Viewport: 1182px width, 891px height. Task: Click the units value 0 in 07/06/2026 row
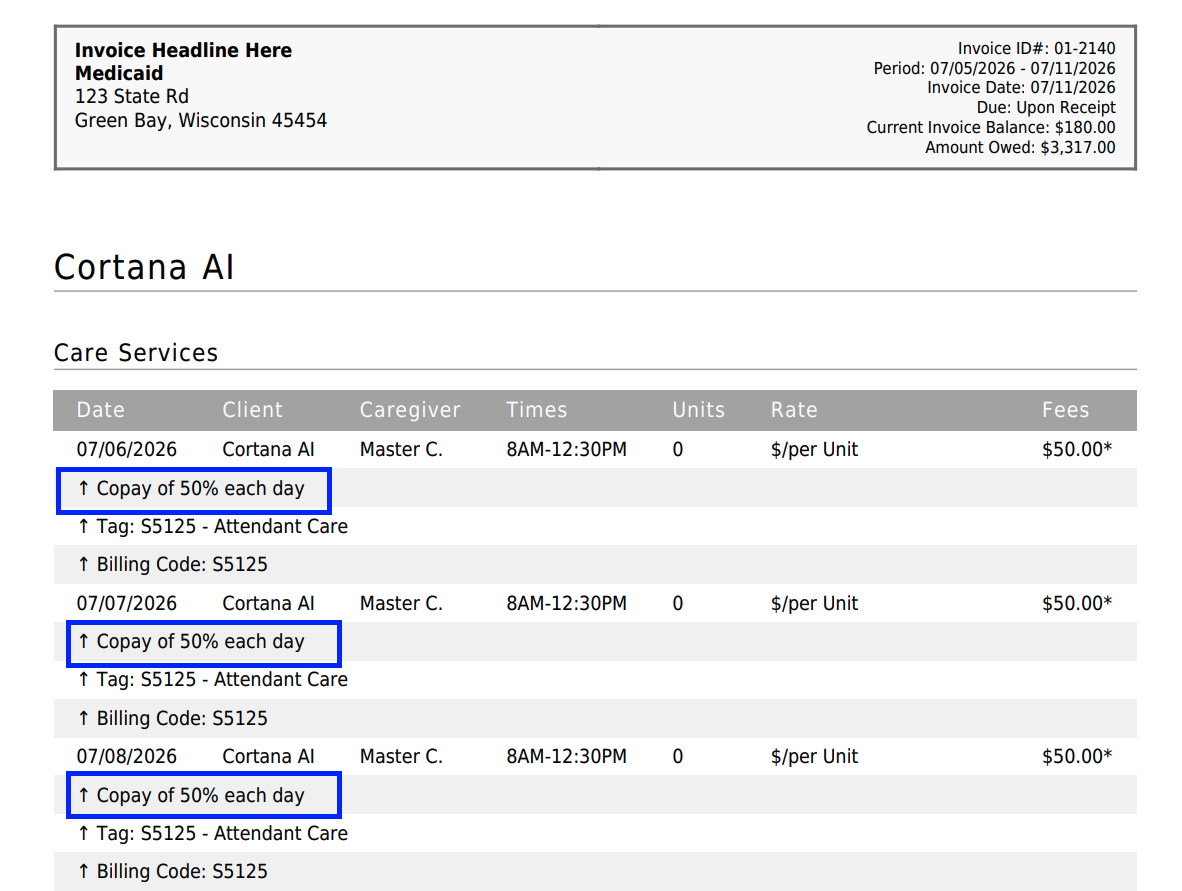[x=678, y=449]
